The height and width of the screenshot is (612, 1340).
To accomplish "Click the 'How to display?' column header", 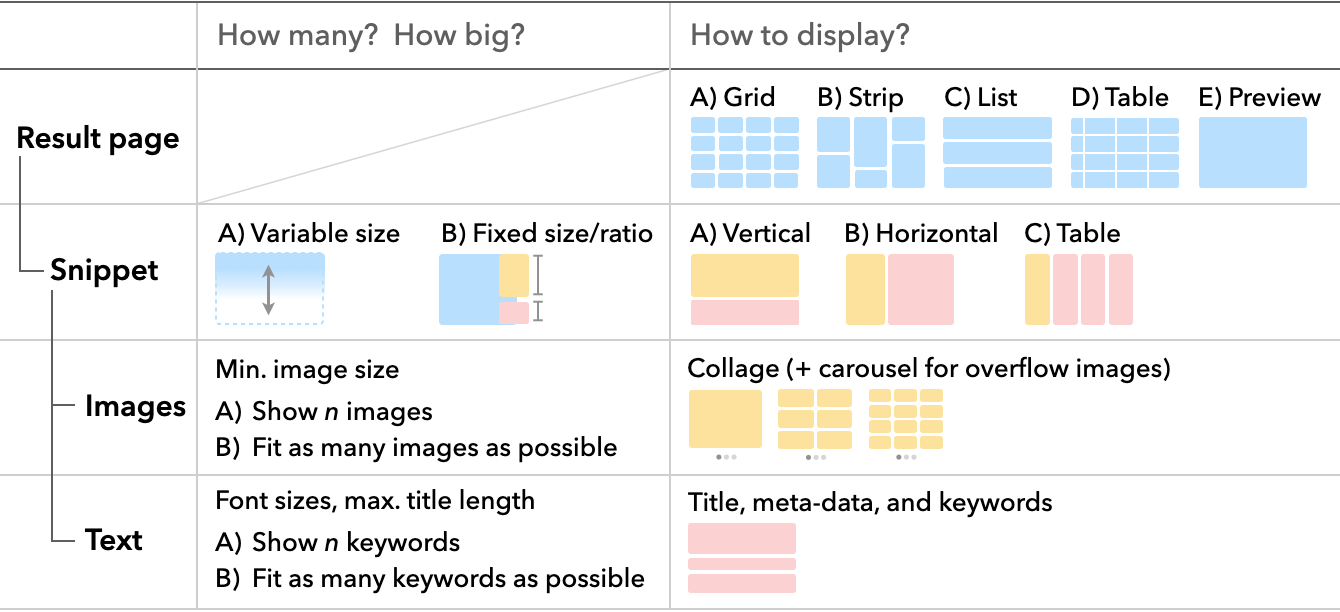I will [800, 36].
